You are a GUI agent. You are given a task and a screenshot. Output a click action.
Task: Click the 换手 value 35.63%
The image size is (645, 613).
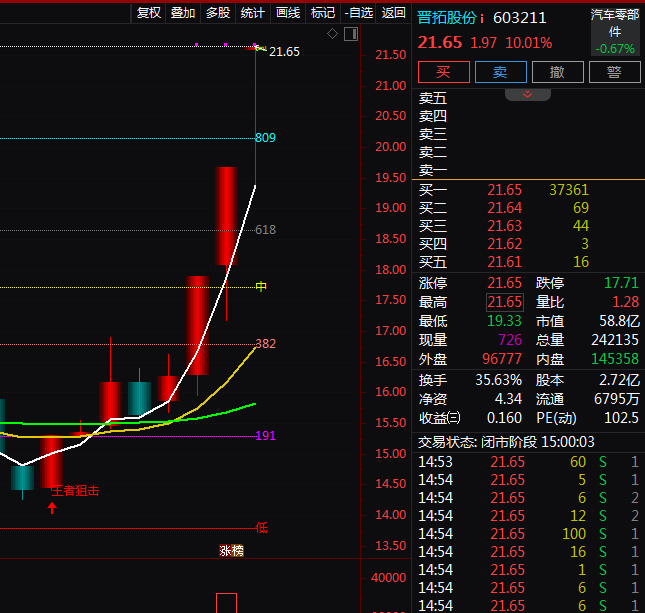click(x=499, y=380)
